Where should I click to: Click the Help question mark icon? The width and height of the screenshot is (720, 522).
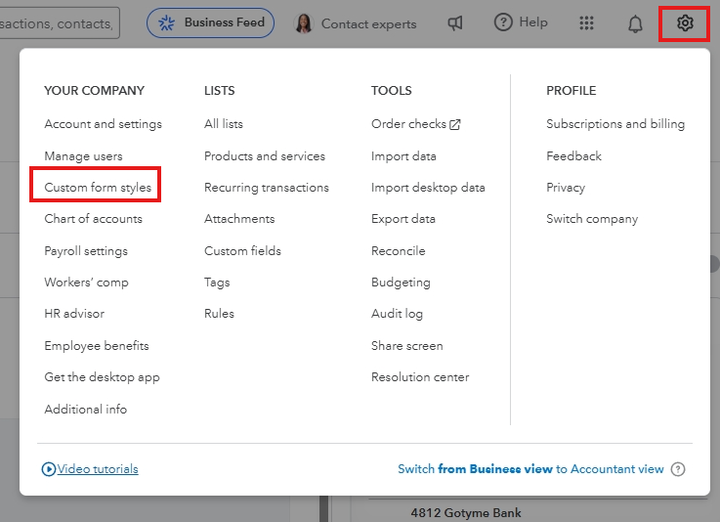(x=503, y=22)
